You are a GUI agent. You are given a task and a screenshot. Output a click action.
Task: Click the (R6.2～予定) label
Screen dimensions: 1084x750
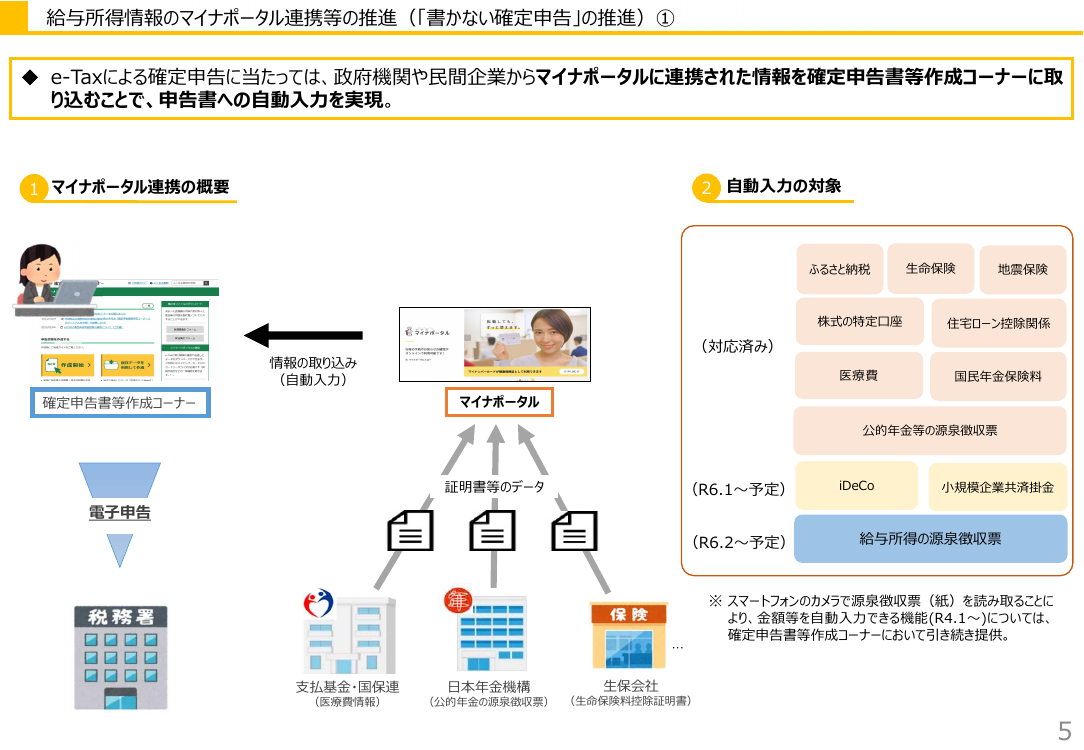[738, 542]
